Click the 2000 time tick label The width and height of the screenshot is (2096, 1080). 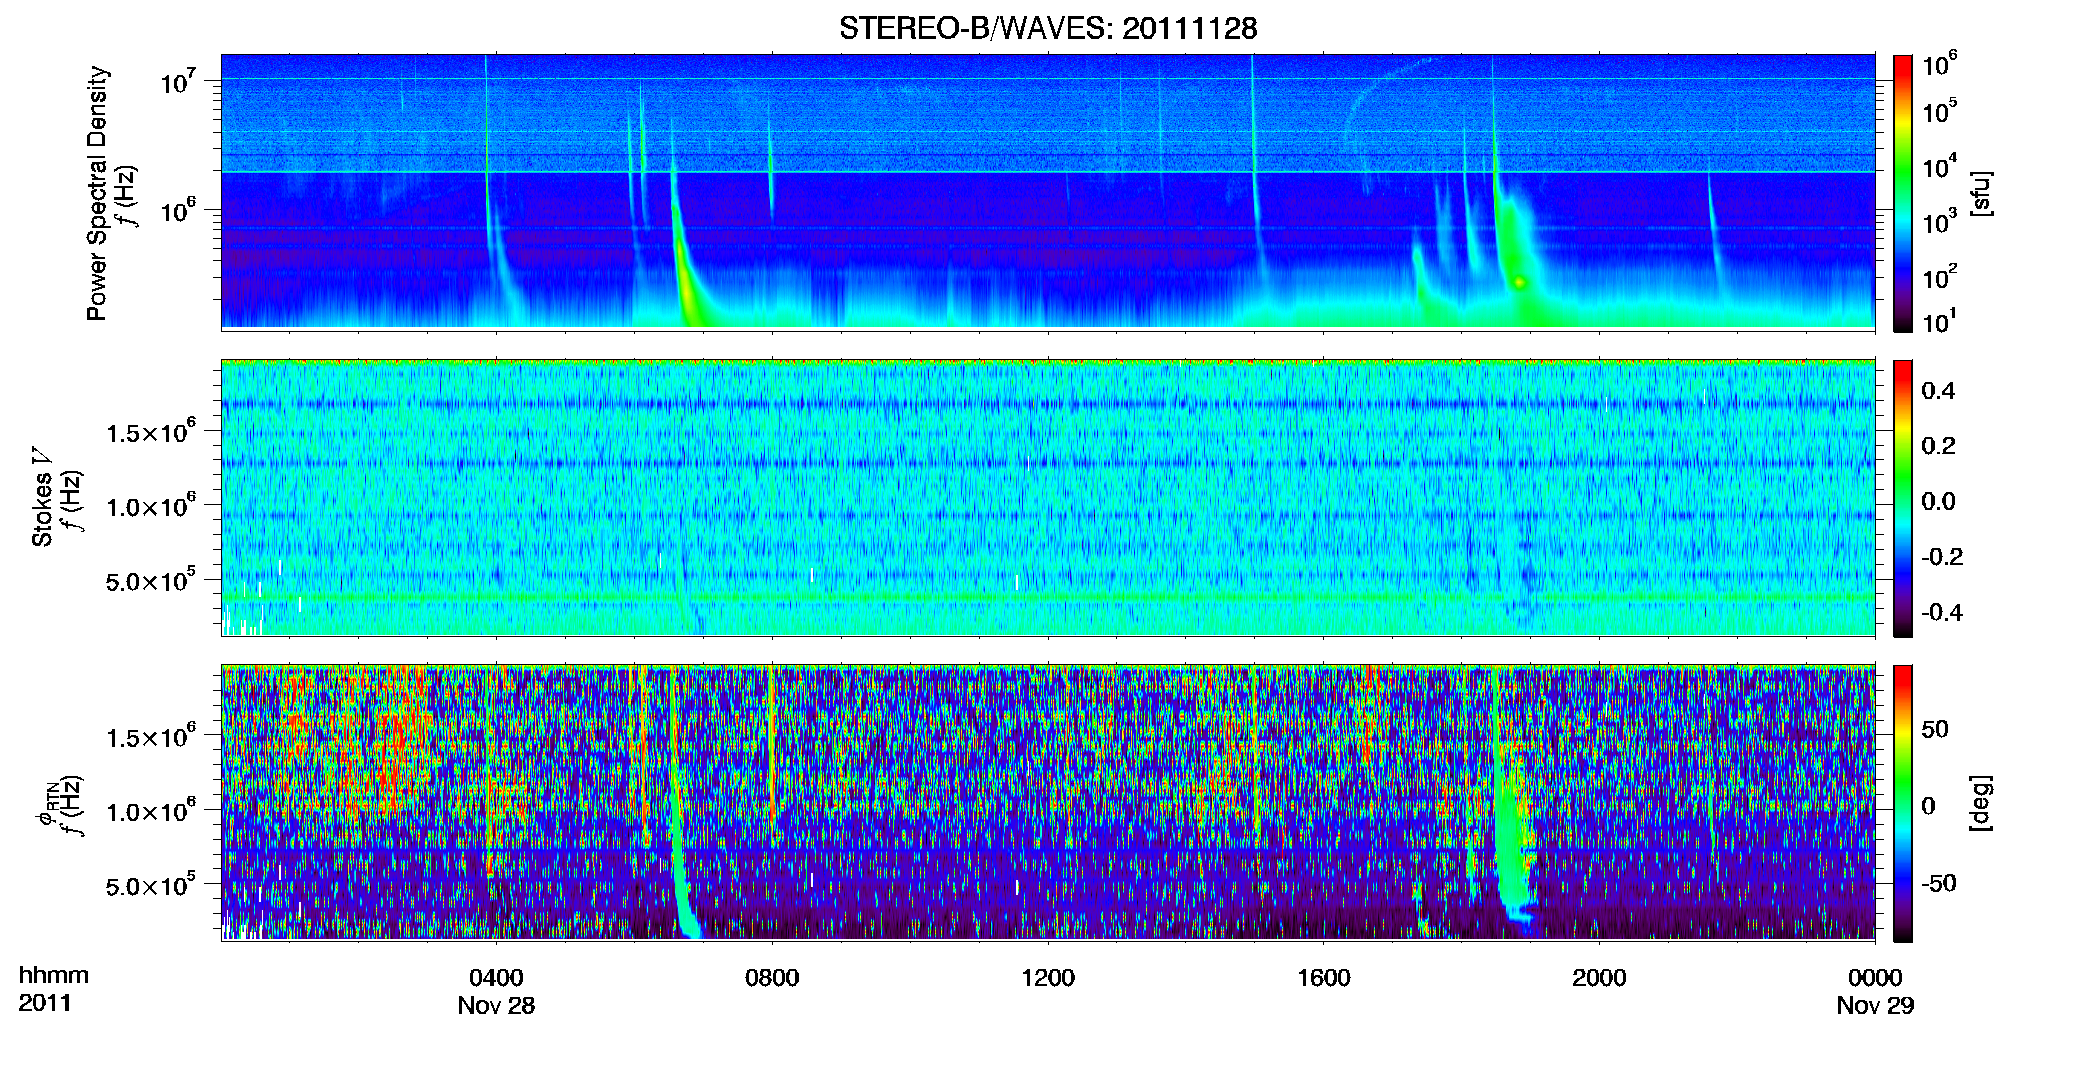[x=1599, y=978]
